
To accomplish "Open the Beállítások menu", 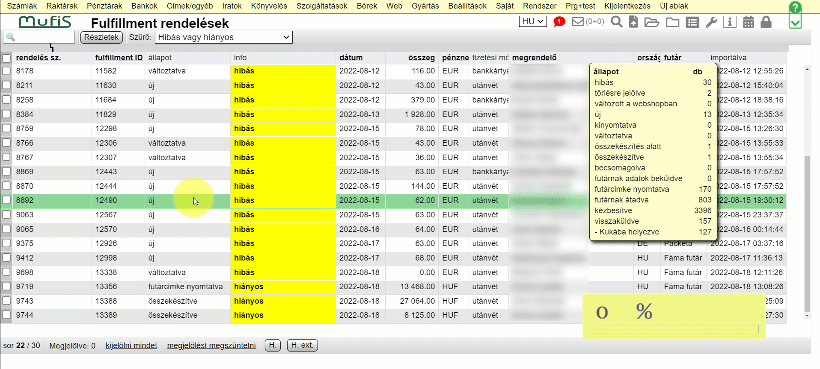I will [466, 6].
